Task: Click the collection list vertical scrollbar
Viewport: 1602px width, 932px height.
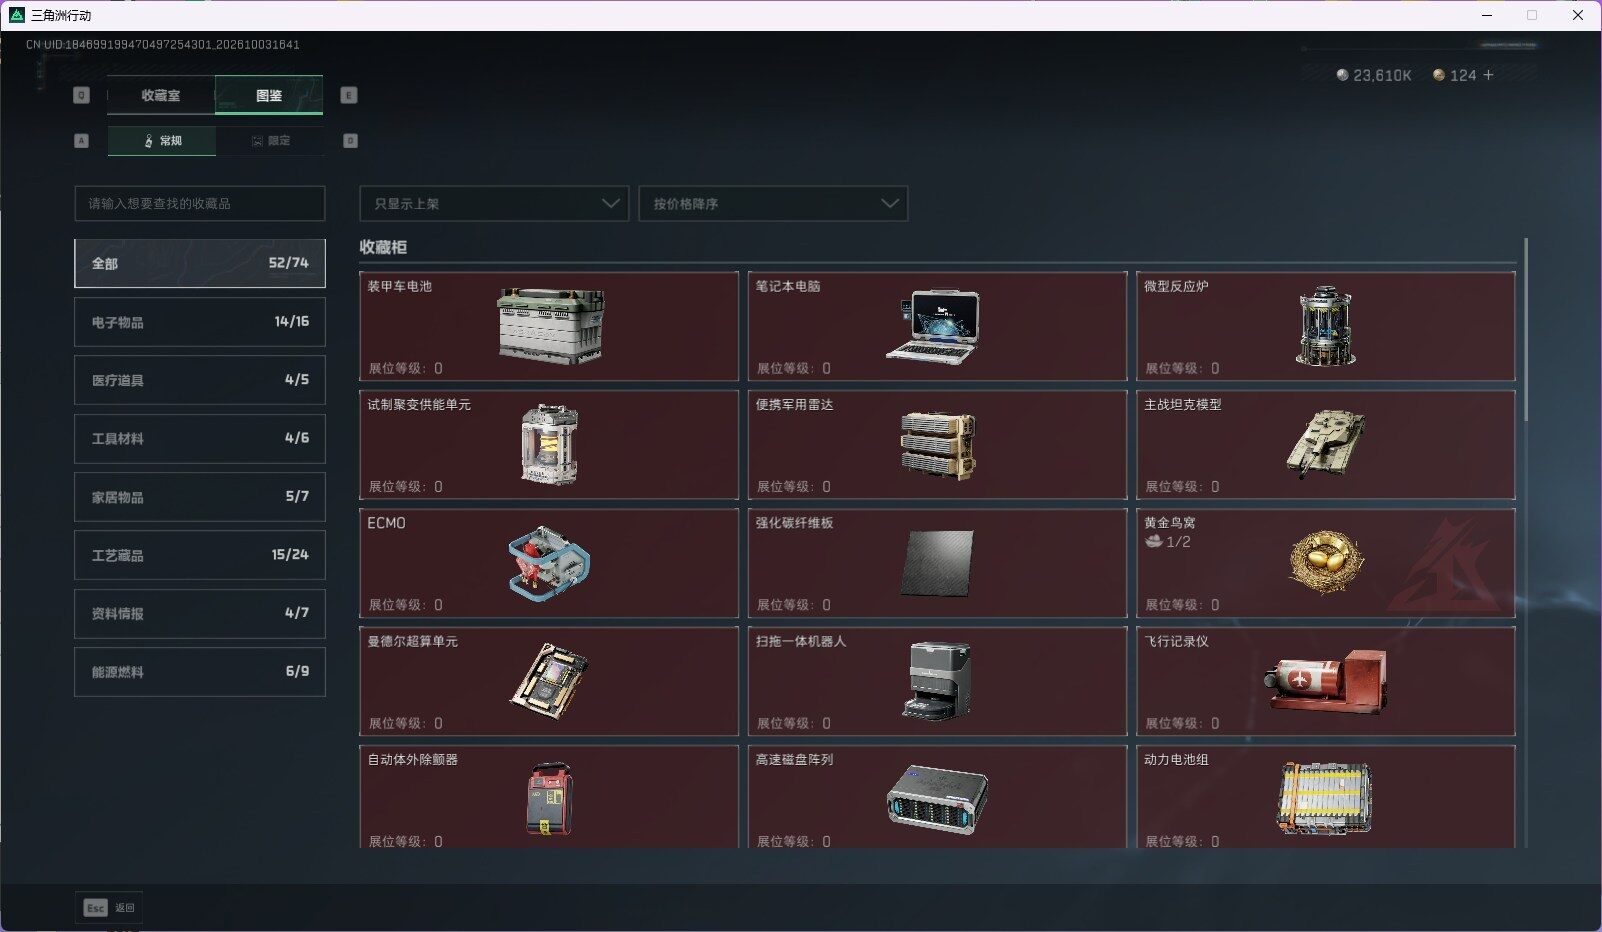Action: pyautogui.click(x=1526, y=330)
